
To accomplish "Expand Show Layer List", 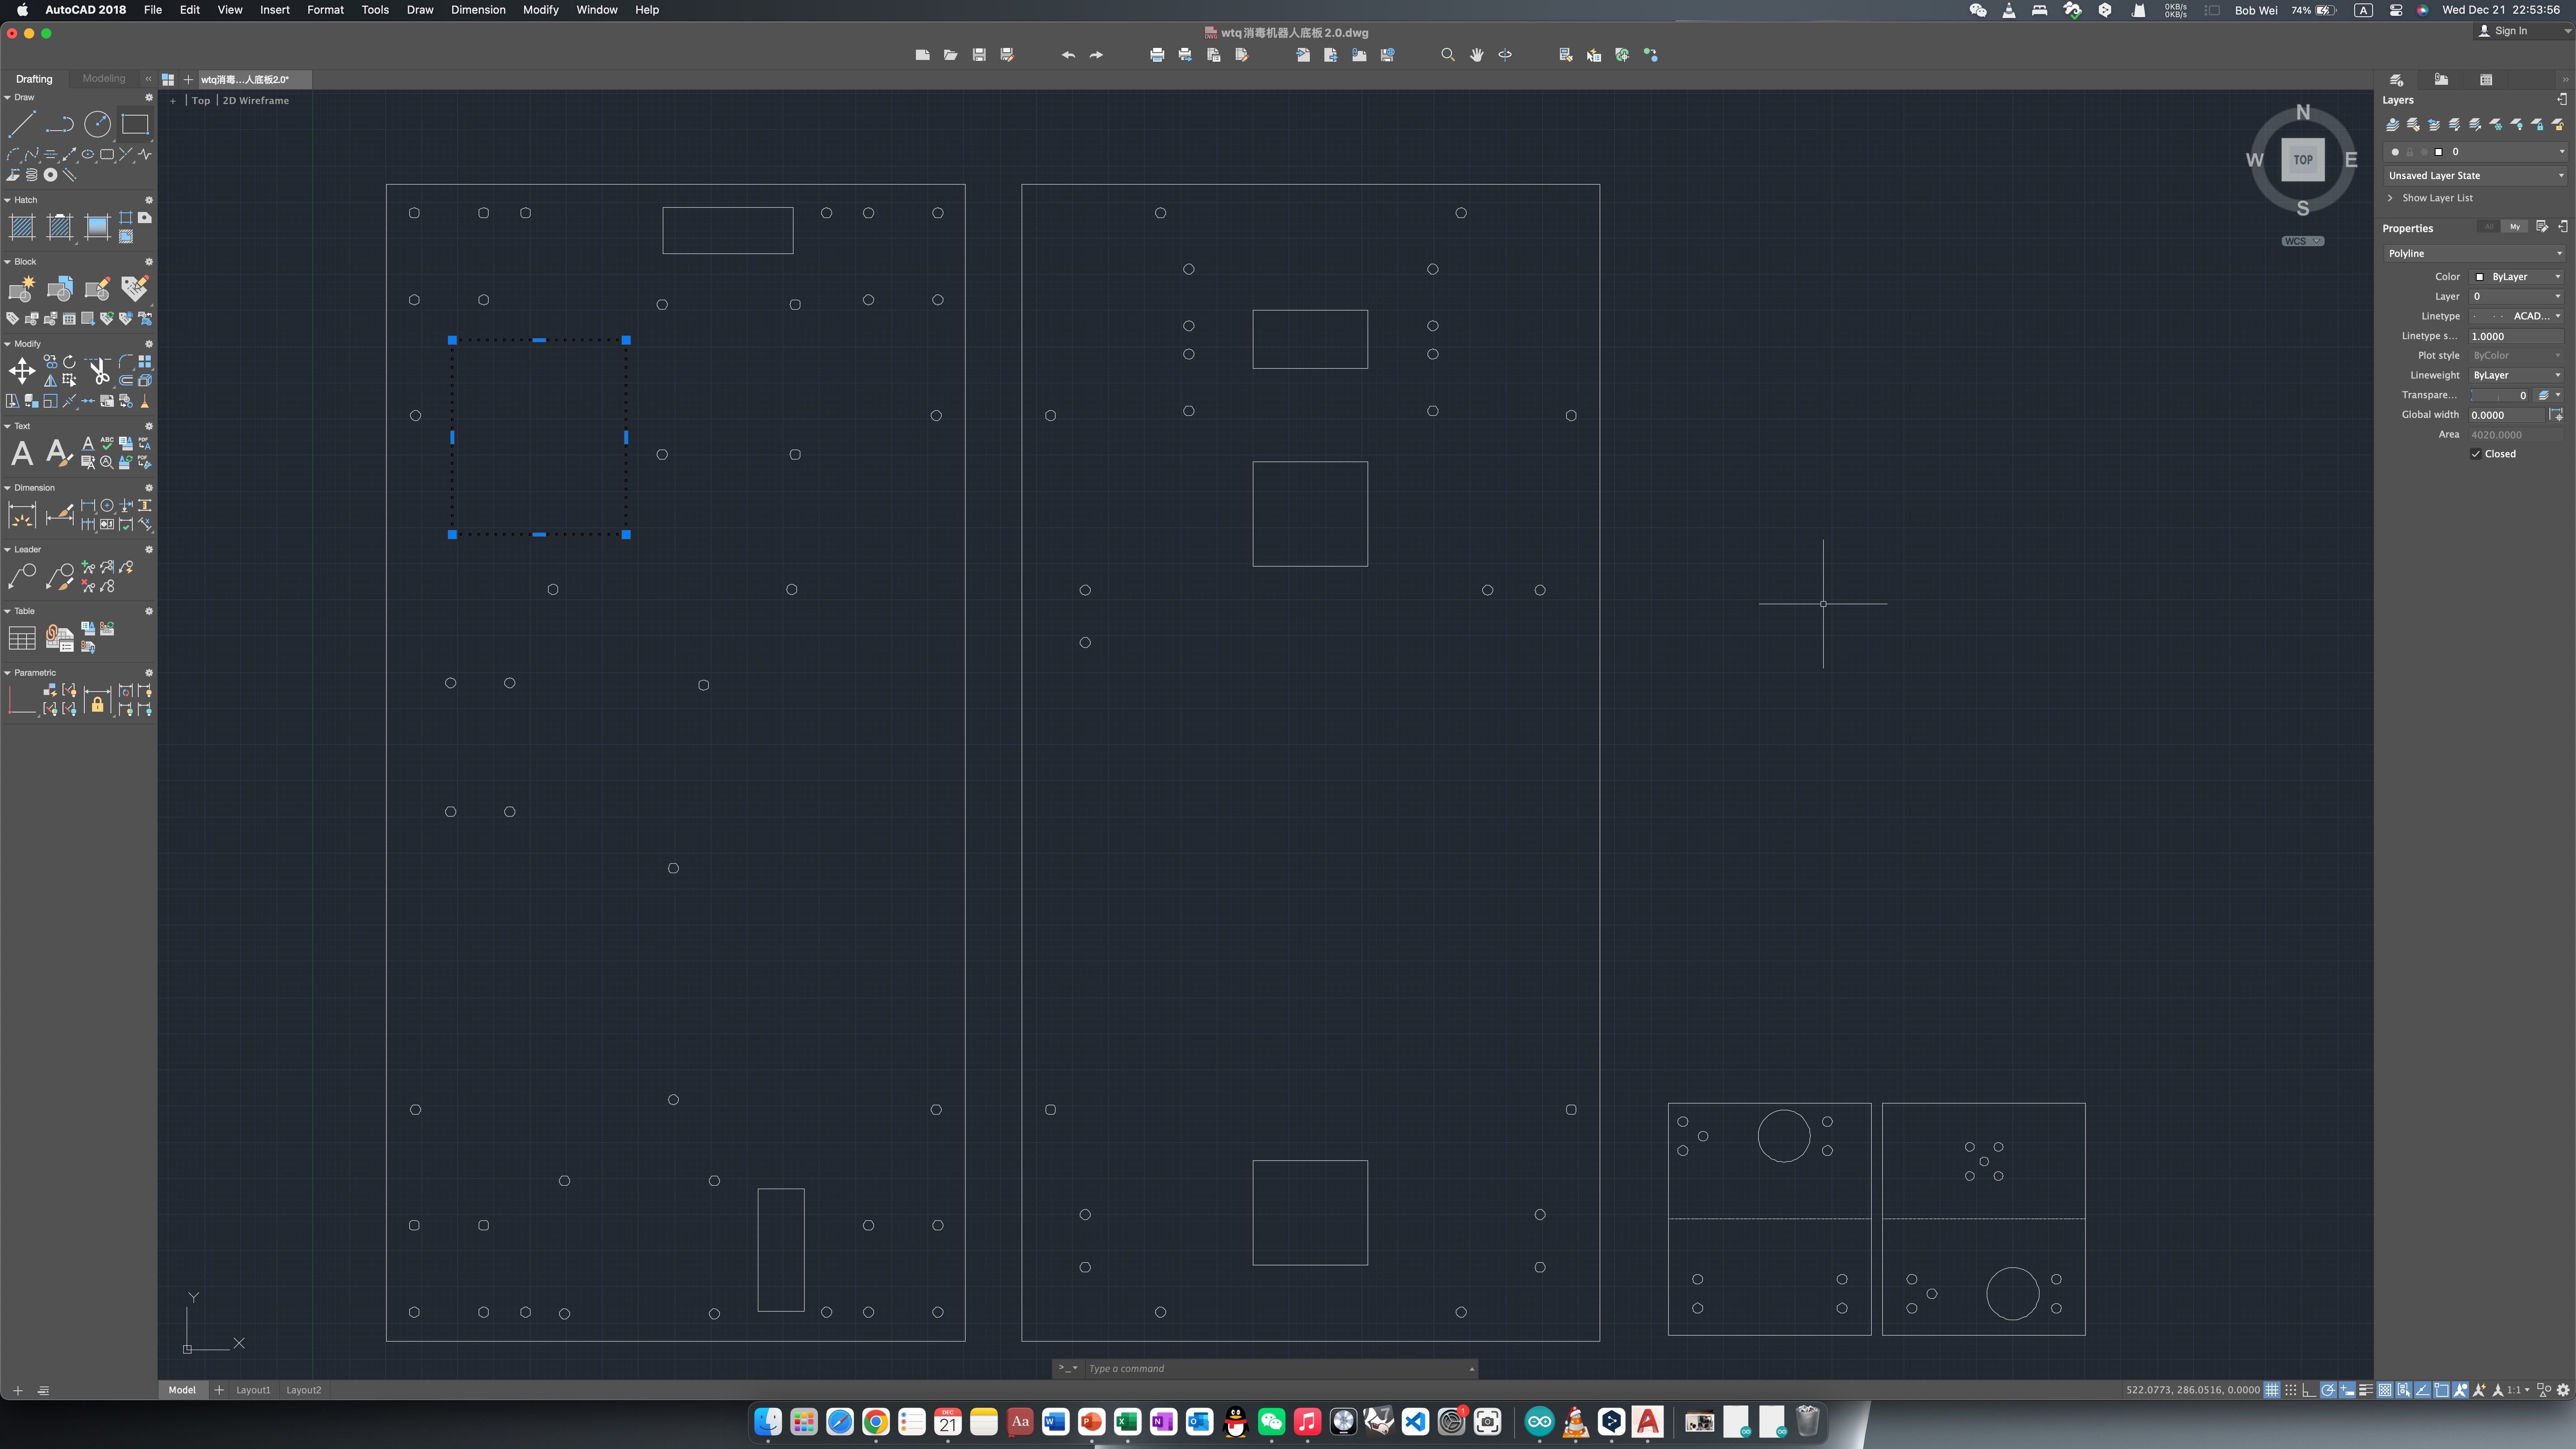I will [2436, 198].
